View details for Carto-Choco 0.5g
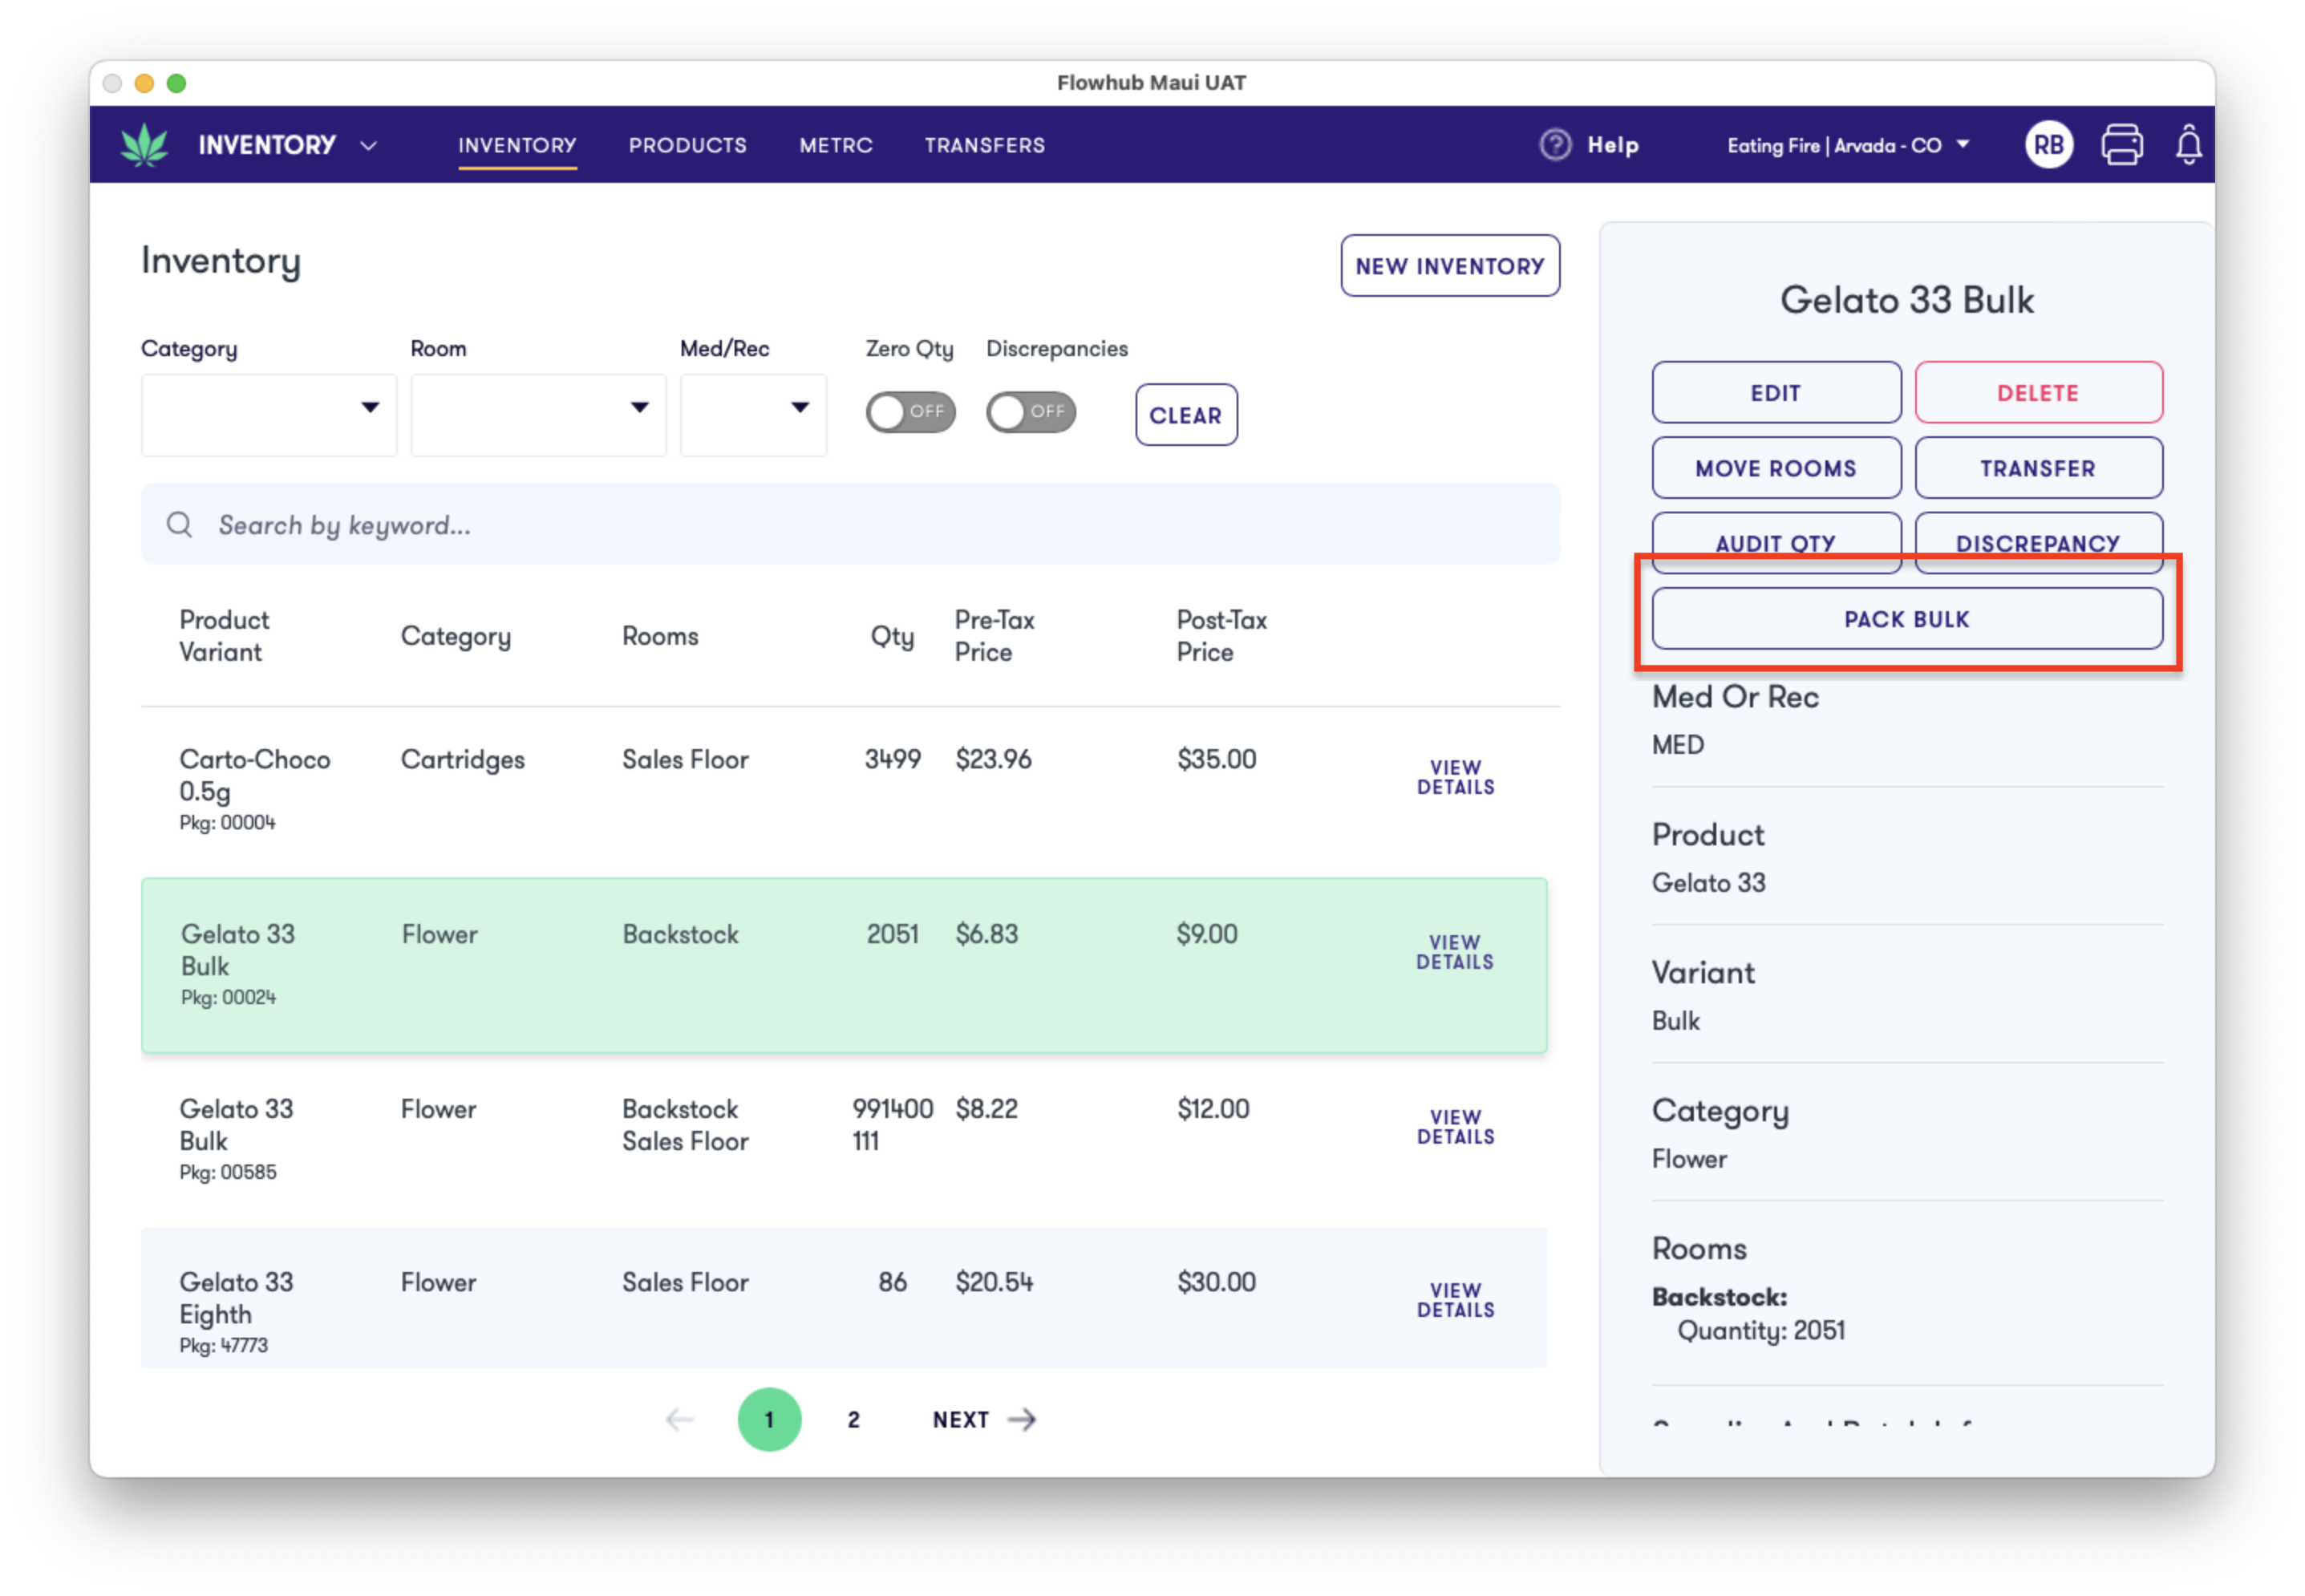The width and height of the screenshot is (2305, 1596). [x=1455, y=777]
